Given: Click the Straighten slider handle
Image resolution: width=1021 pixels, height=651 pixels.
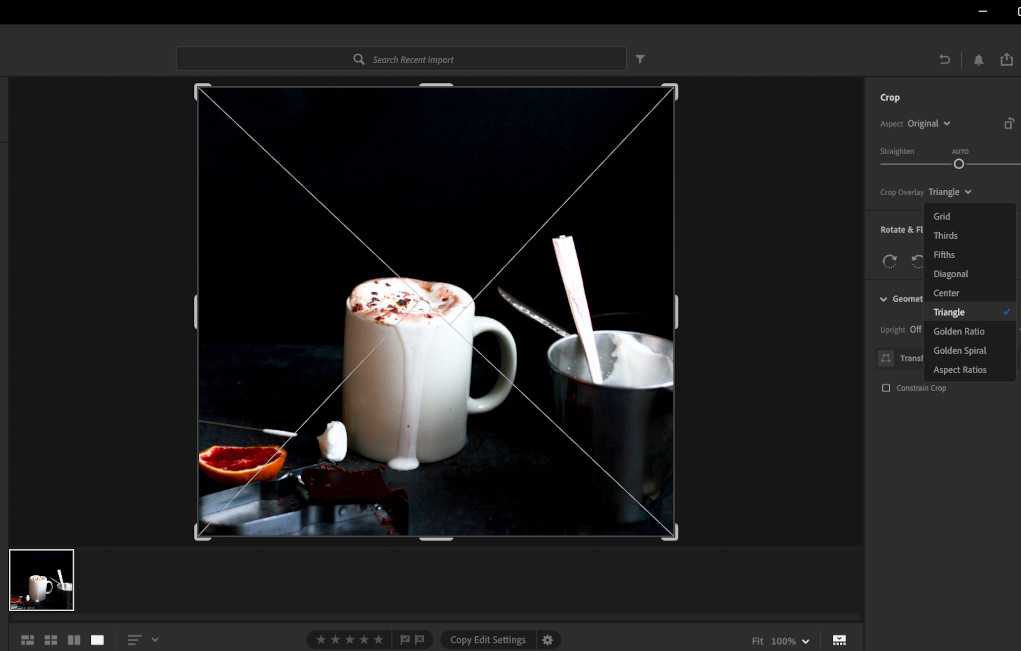Looking at the screenshot, I should (959, 164).
